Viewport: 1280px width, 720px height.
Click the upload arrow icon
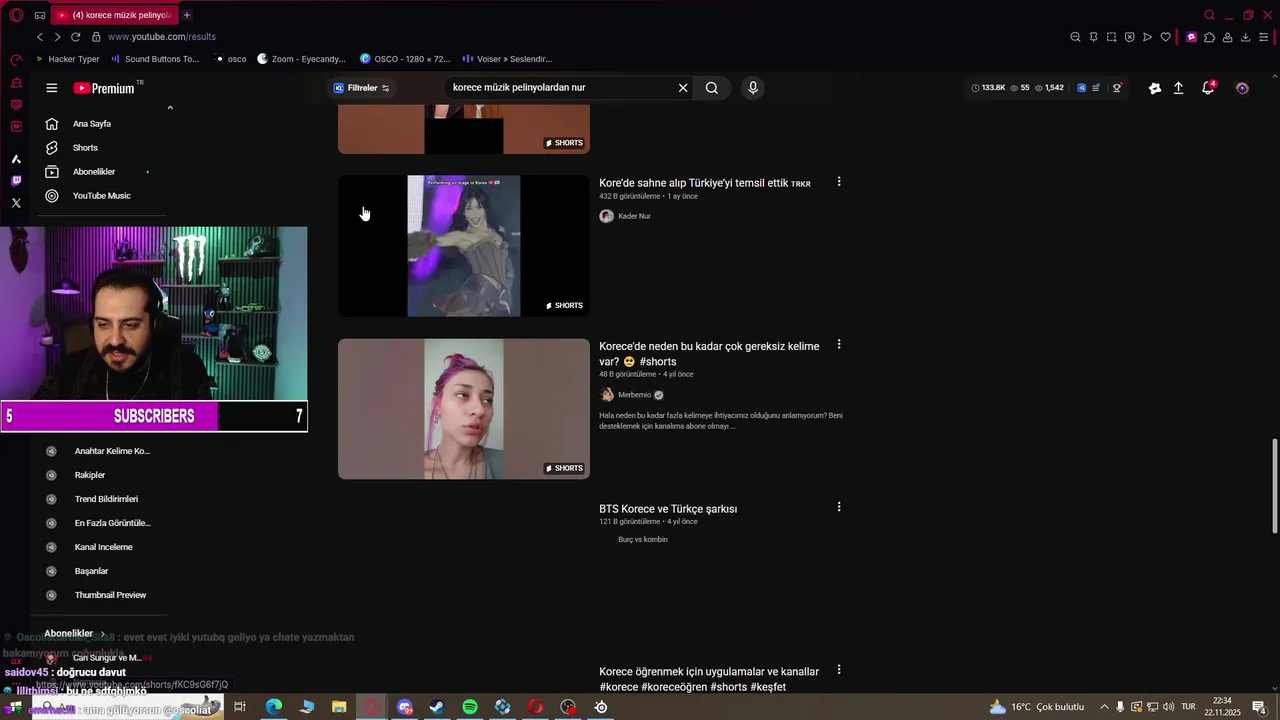1179,88
